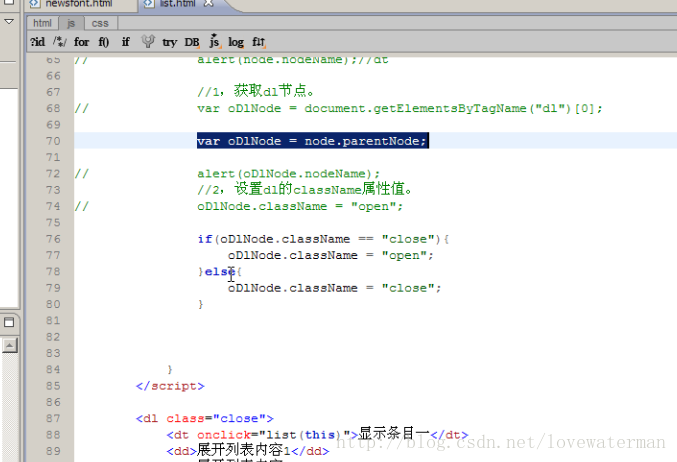This screenshot has width=677, height=462.
Task: Click the minimized view icon at top left
Action: [x=9, y=2]
